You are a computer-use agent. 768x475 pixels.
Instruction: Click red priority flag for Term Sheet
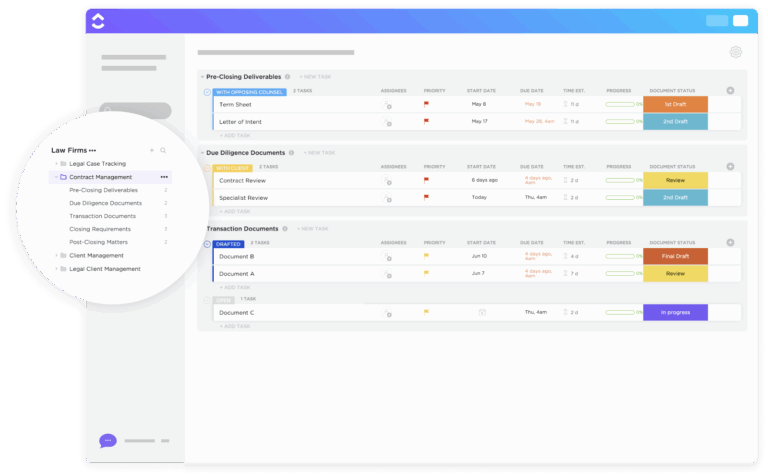pos(426,104)
